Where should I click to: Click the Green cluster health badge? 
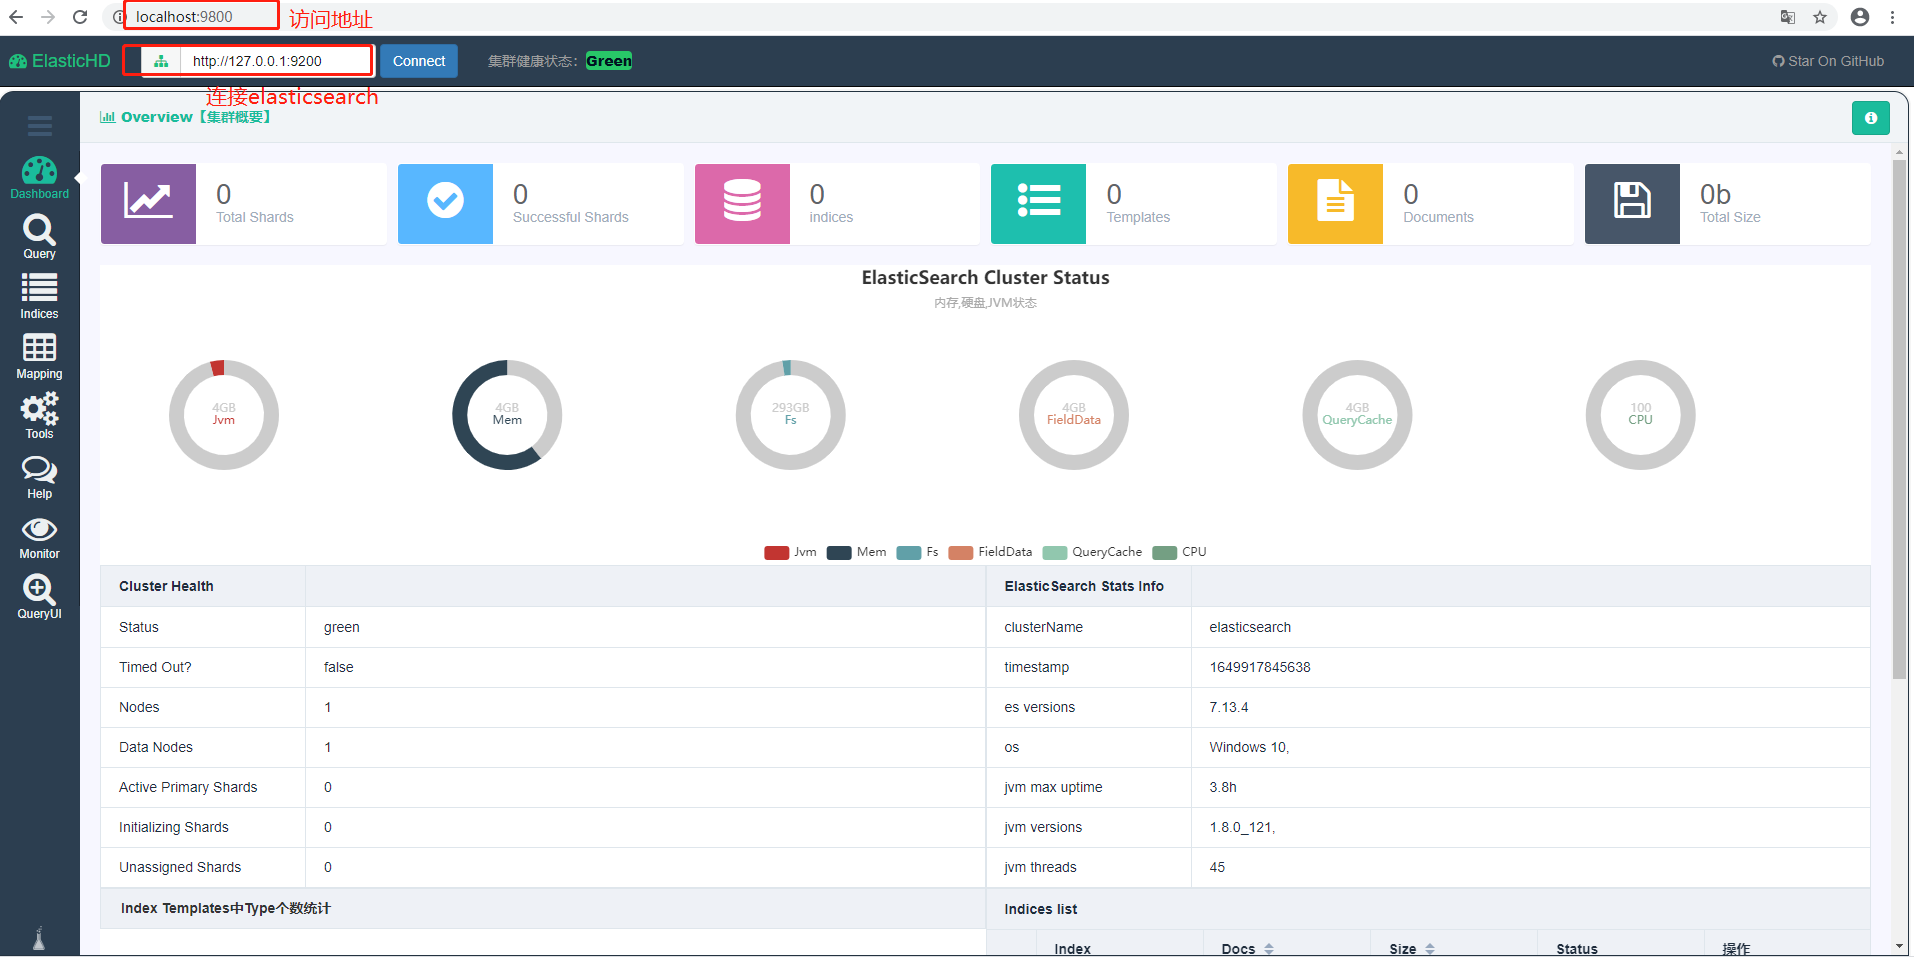pyautogui.click(x=609, y=61)
